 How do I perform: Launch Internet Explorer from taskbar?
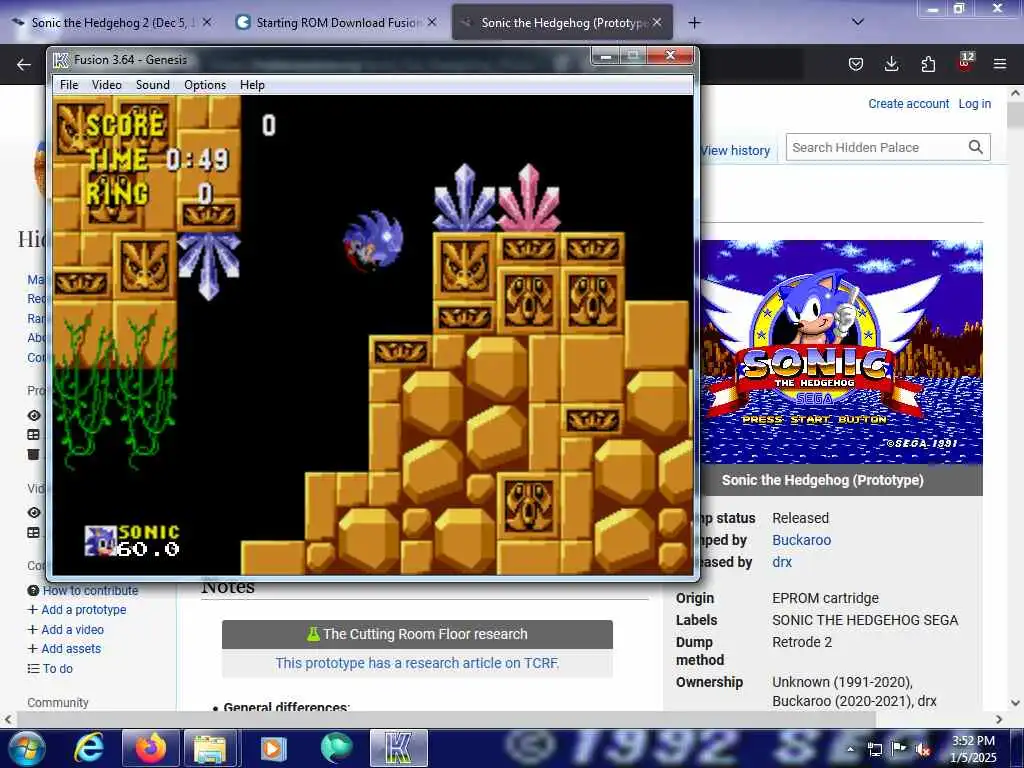click(x=89, y=748)
